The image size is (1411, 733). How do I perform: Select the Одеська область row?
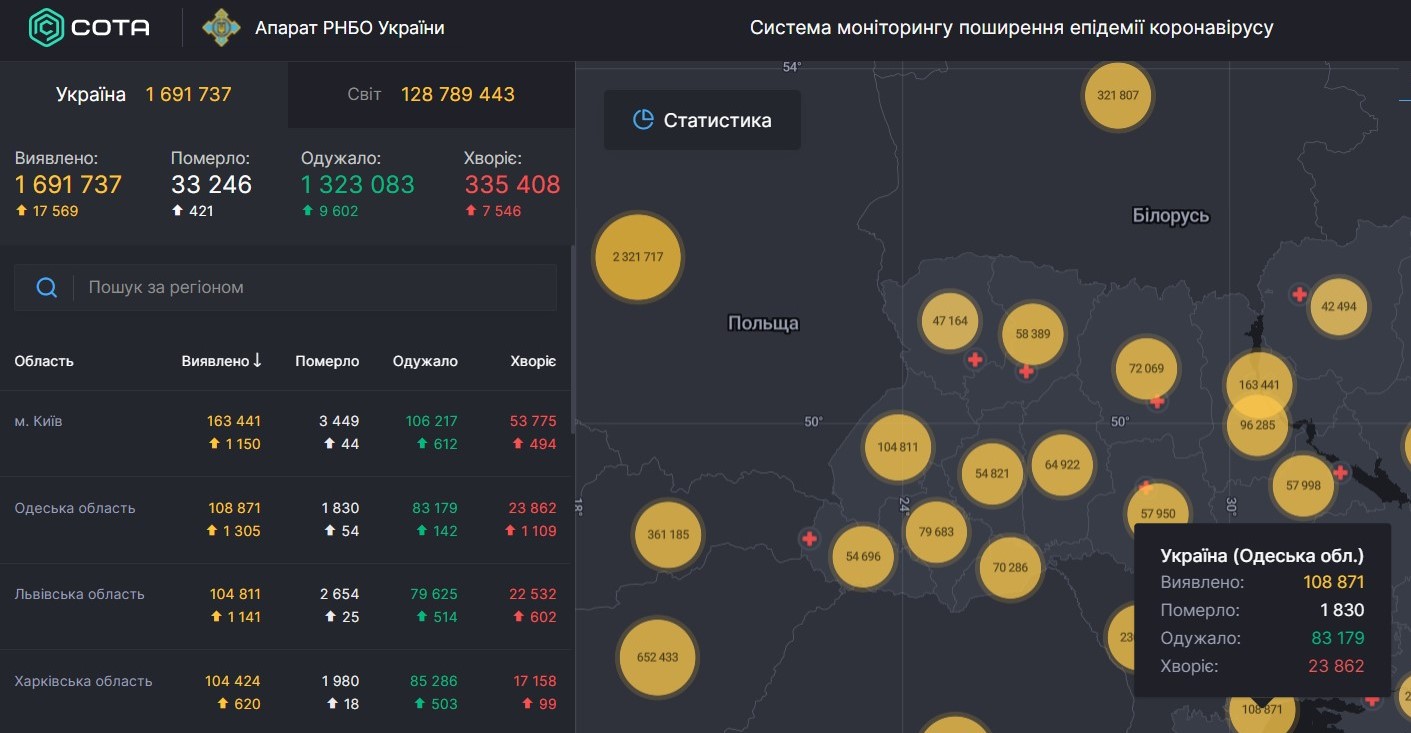[x=285, y=519]
